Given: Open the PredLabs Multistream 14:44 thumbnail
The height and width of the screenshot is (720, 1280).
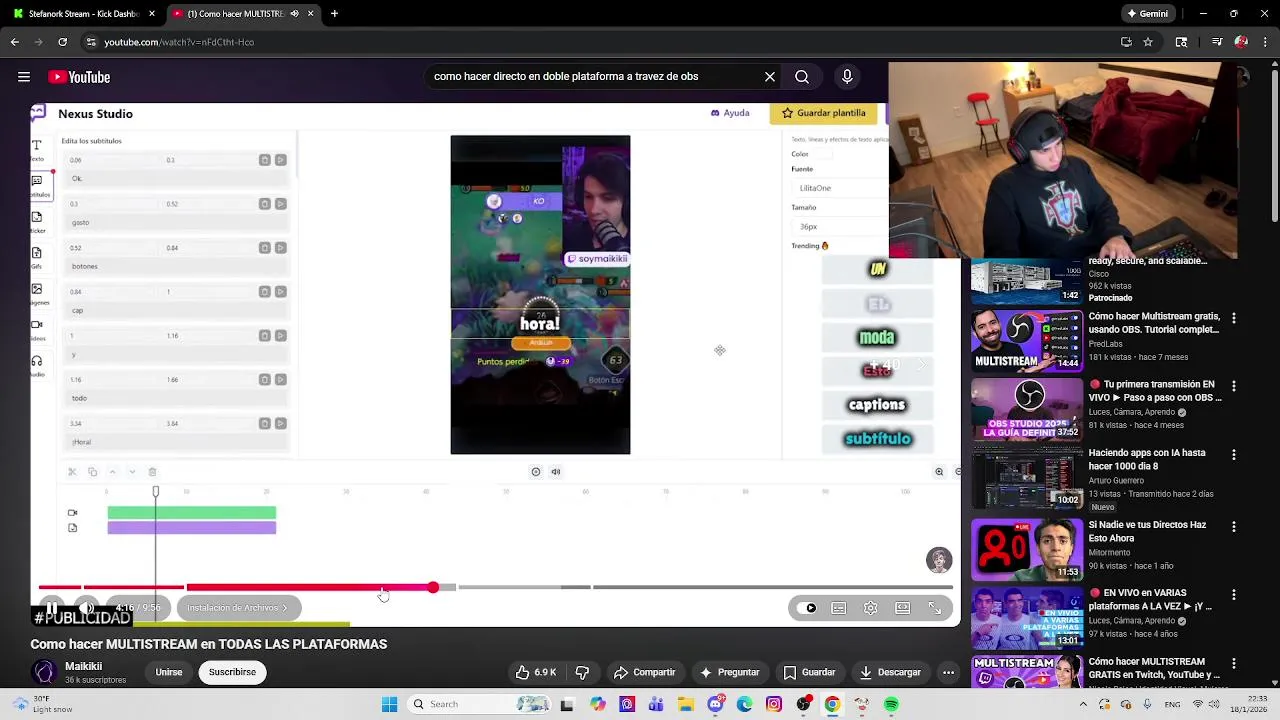Looking at the screenshot, I should (1027, 342).
